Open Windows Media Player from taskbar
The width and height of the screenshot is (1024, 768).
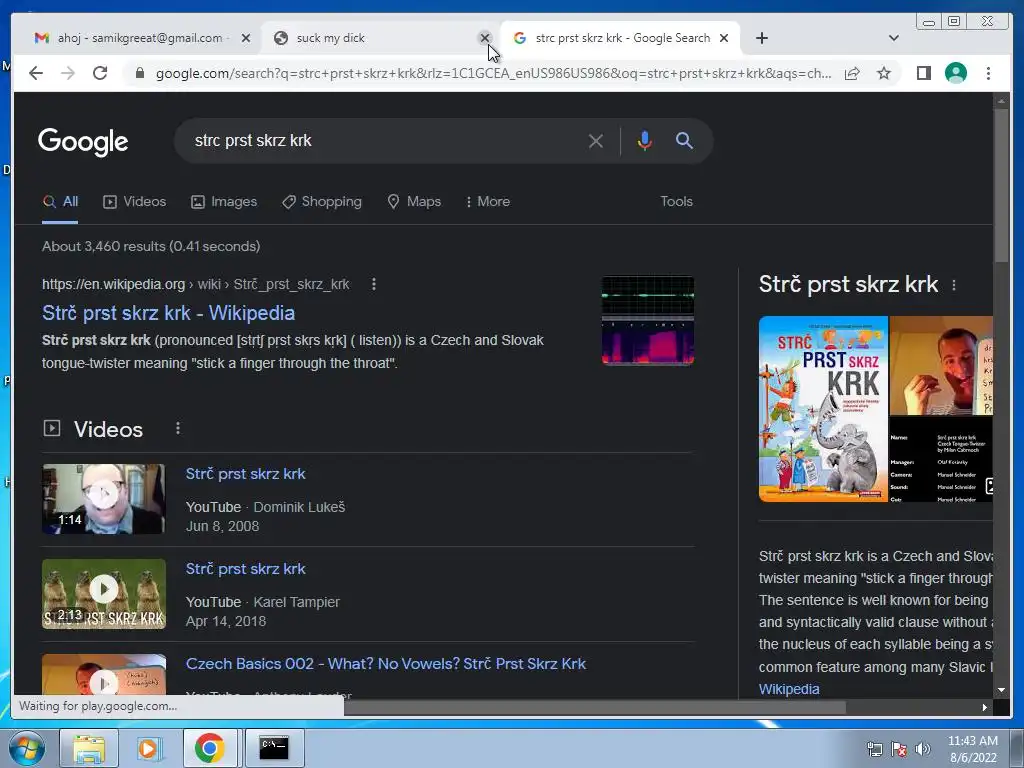[149, 748]
